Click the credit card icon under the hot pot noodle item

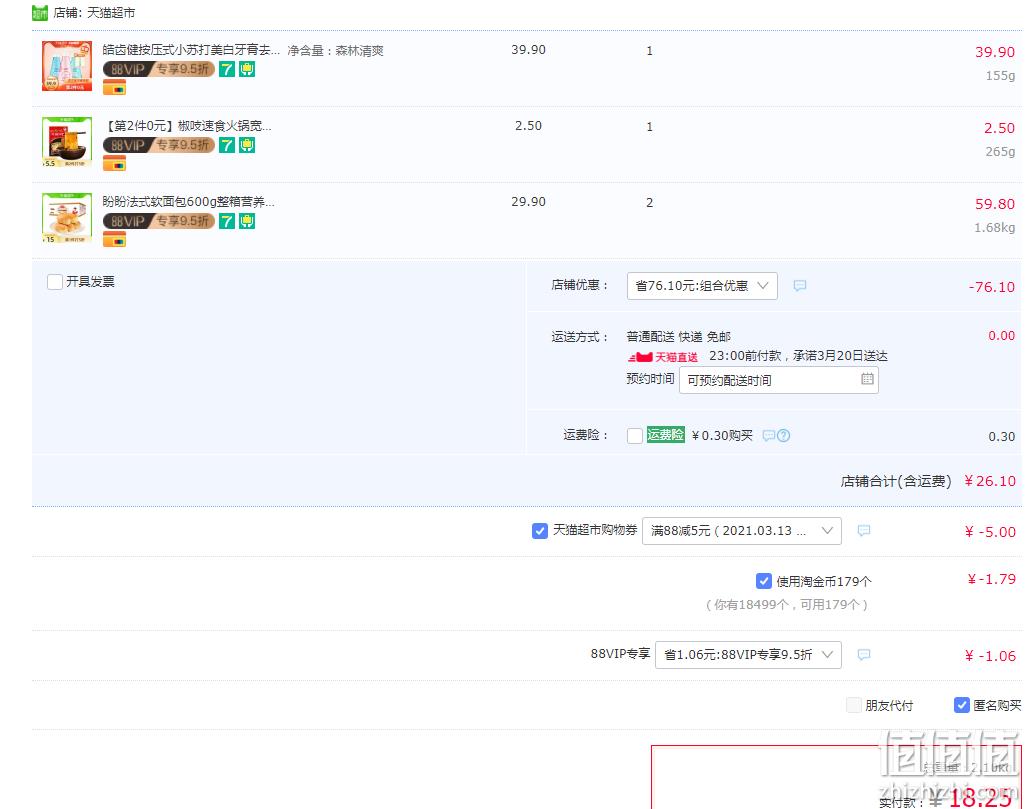(114, 164)
